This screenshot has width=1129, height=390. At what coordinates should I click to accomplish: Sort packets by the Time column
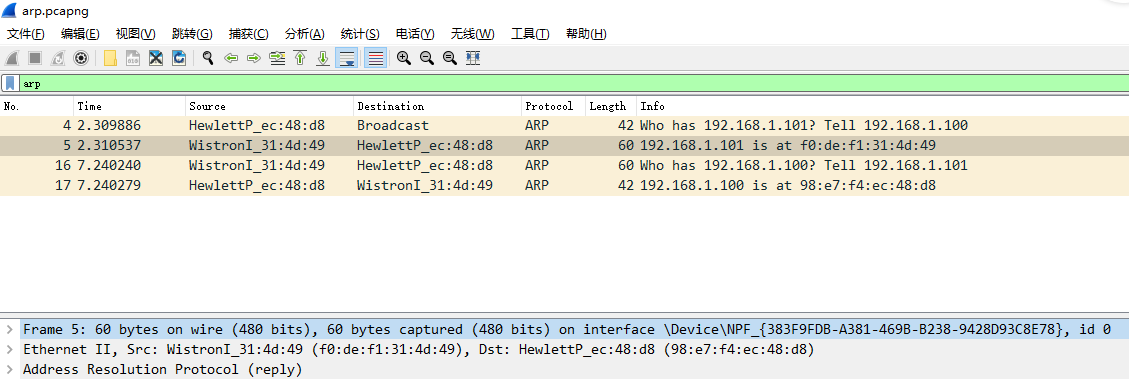(129, 106)
